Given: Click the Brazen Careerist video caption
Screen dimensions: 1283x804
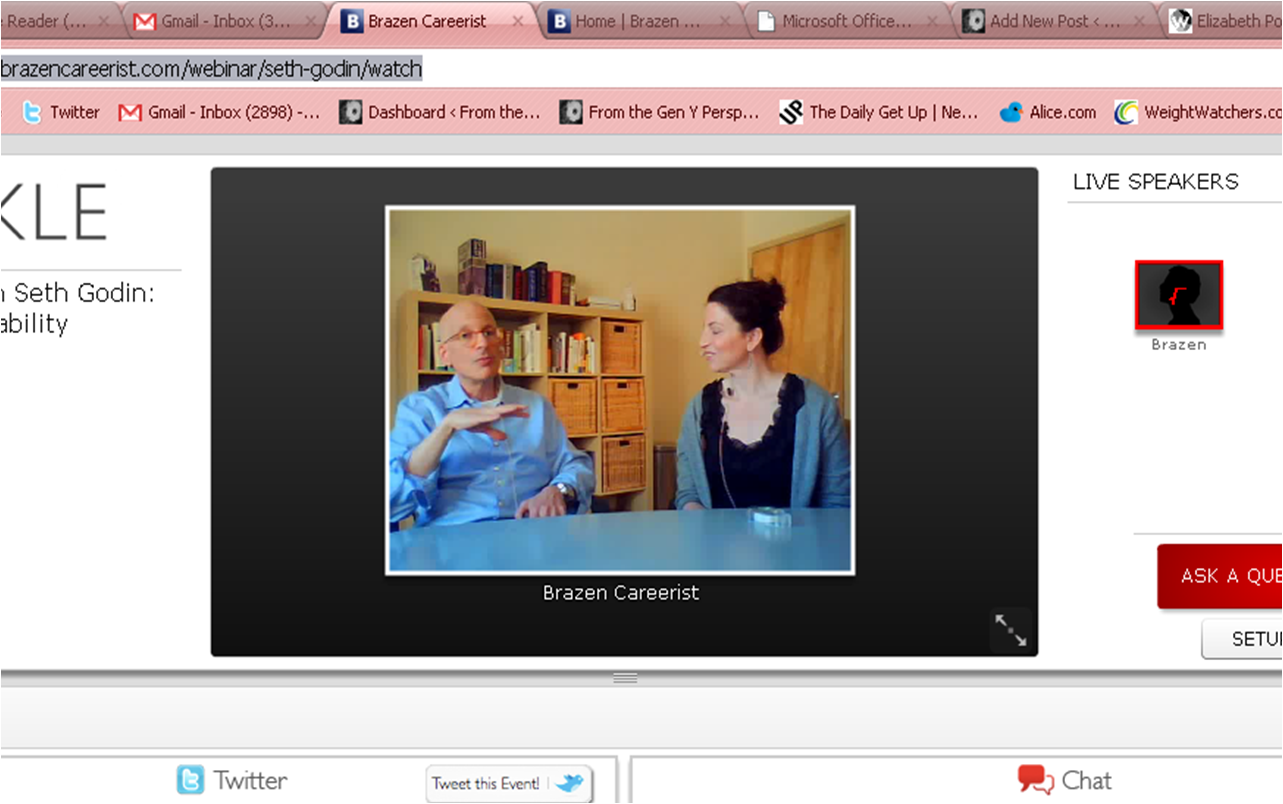Looking at the screenshot, I should [621, 592].
